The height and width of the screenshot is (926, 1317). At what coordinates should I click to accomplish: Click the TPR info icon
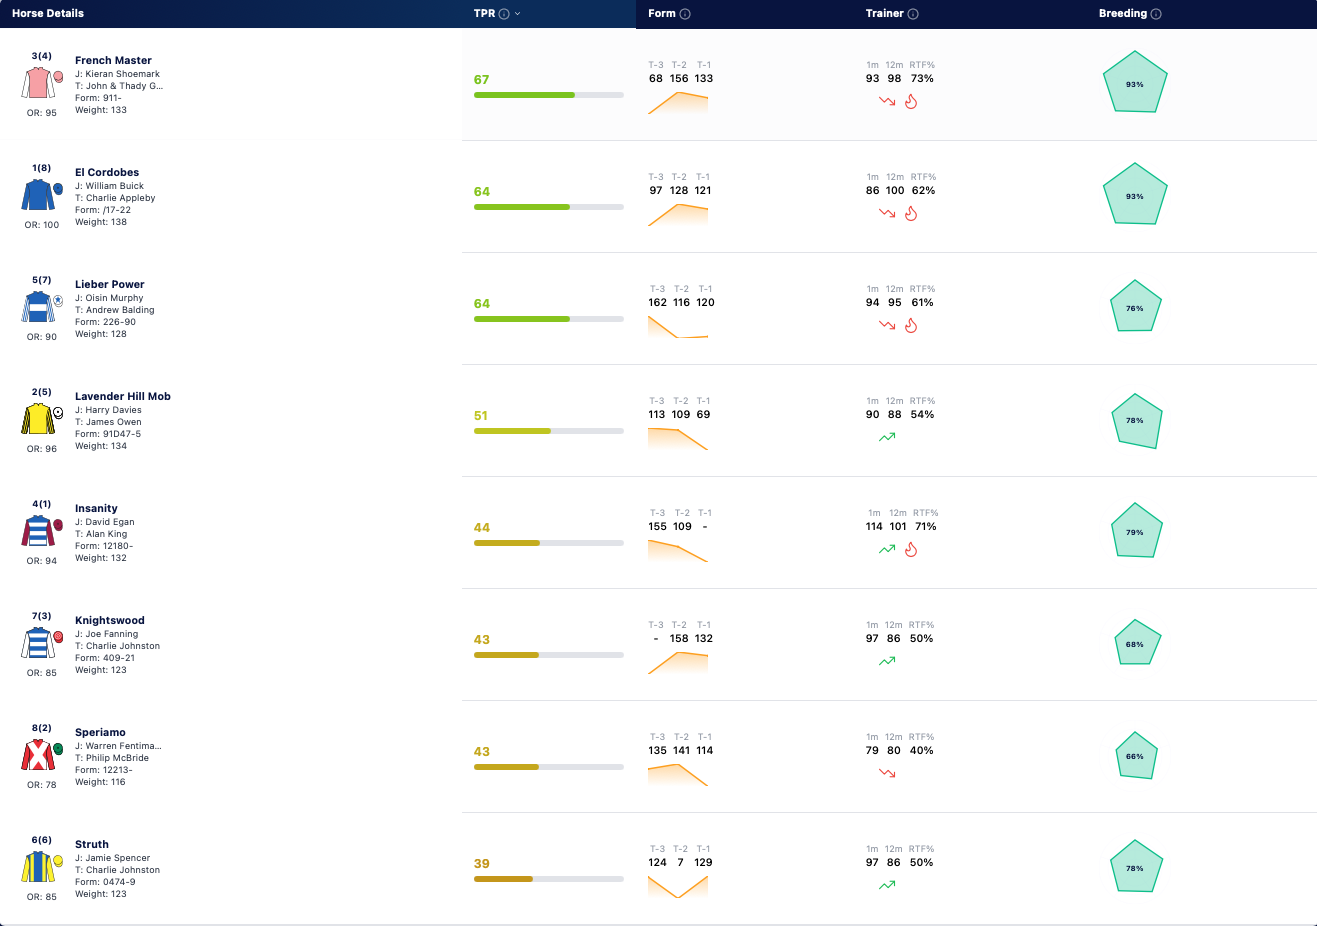(x=504, y=14)
